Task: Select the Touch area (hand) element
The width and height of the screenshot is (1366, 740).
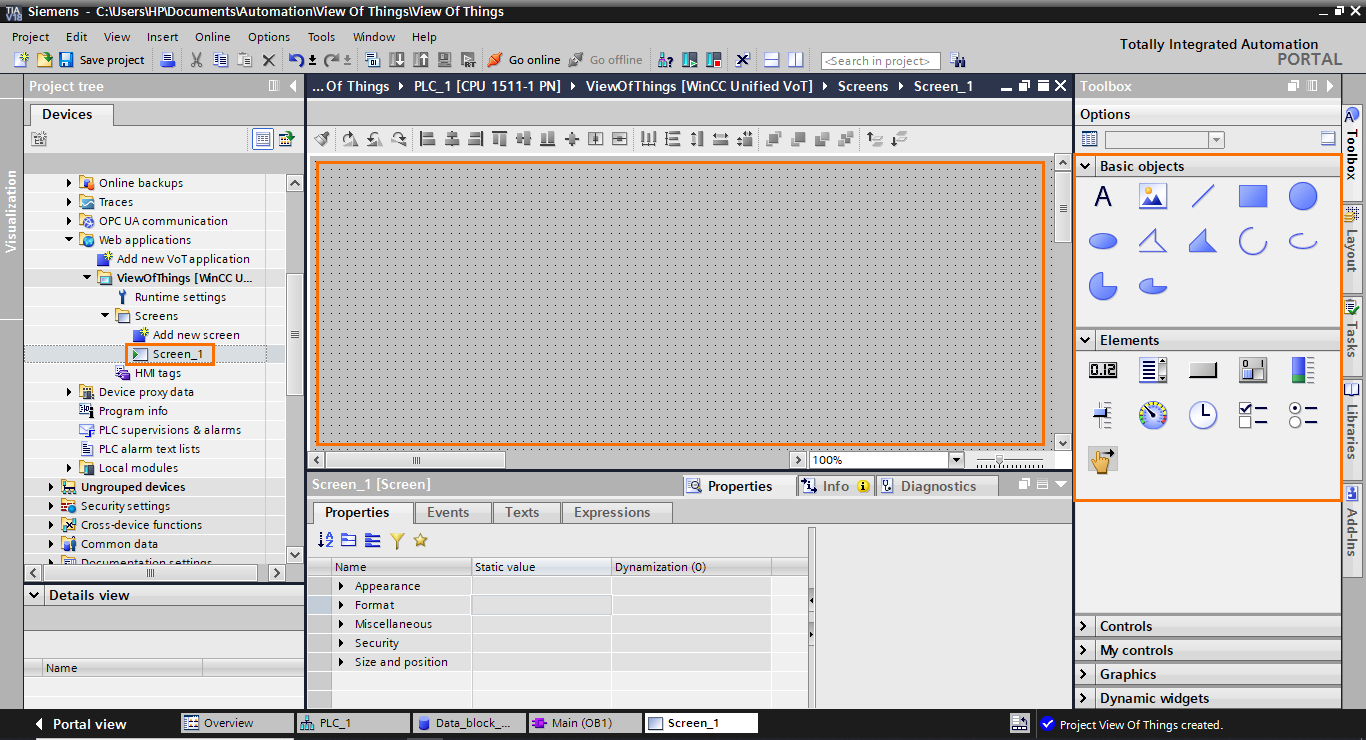Action: (x=1103, y=460)
